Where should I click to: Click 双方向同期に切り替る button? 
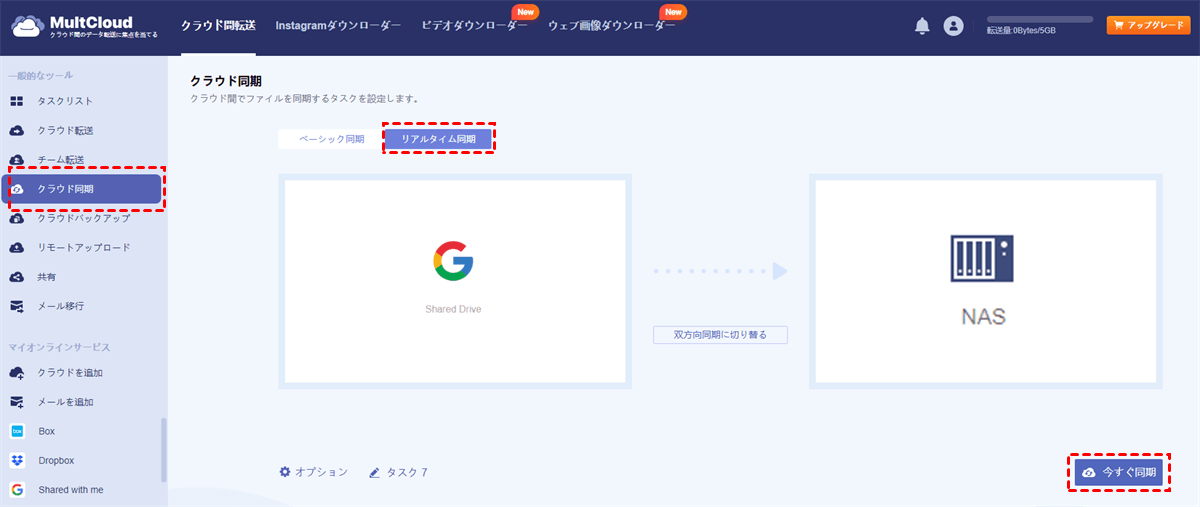(720, 335)
